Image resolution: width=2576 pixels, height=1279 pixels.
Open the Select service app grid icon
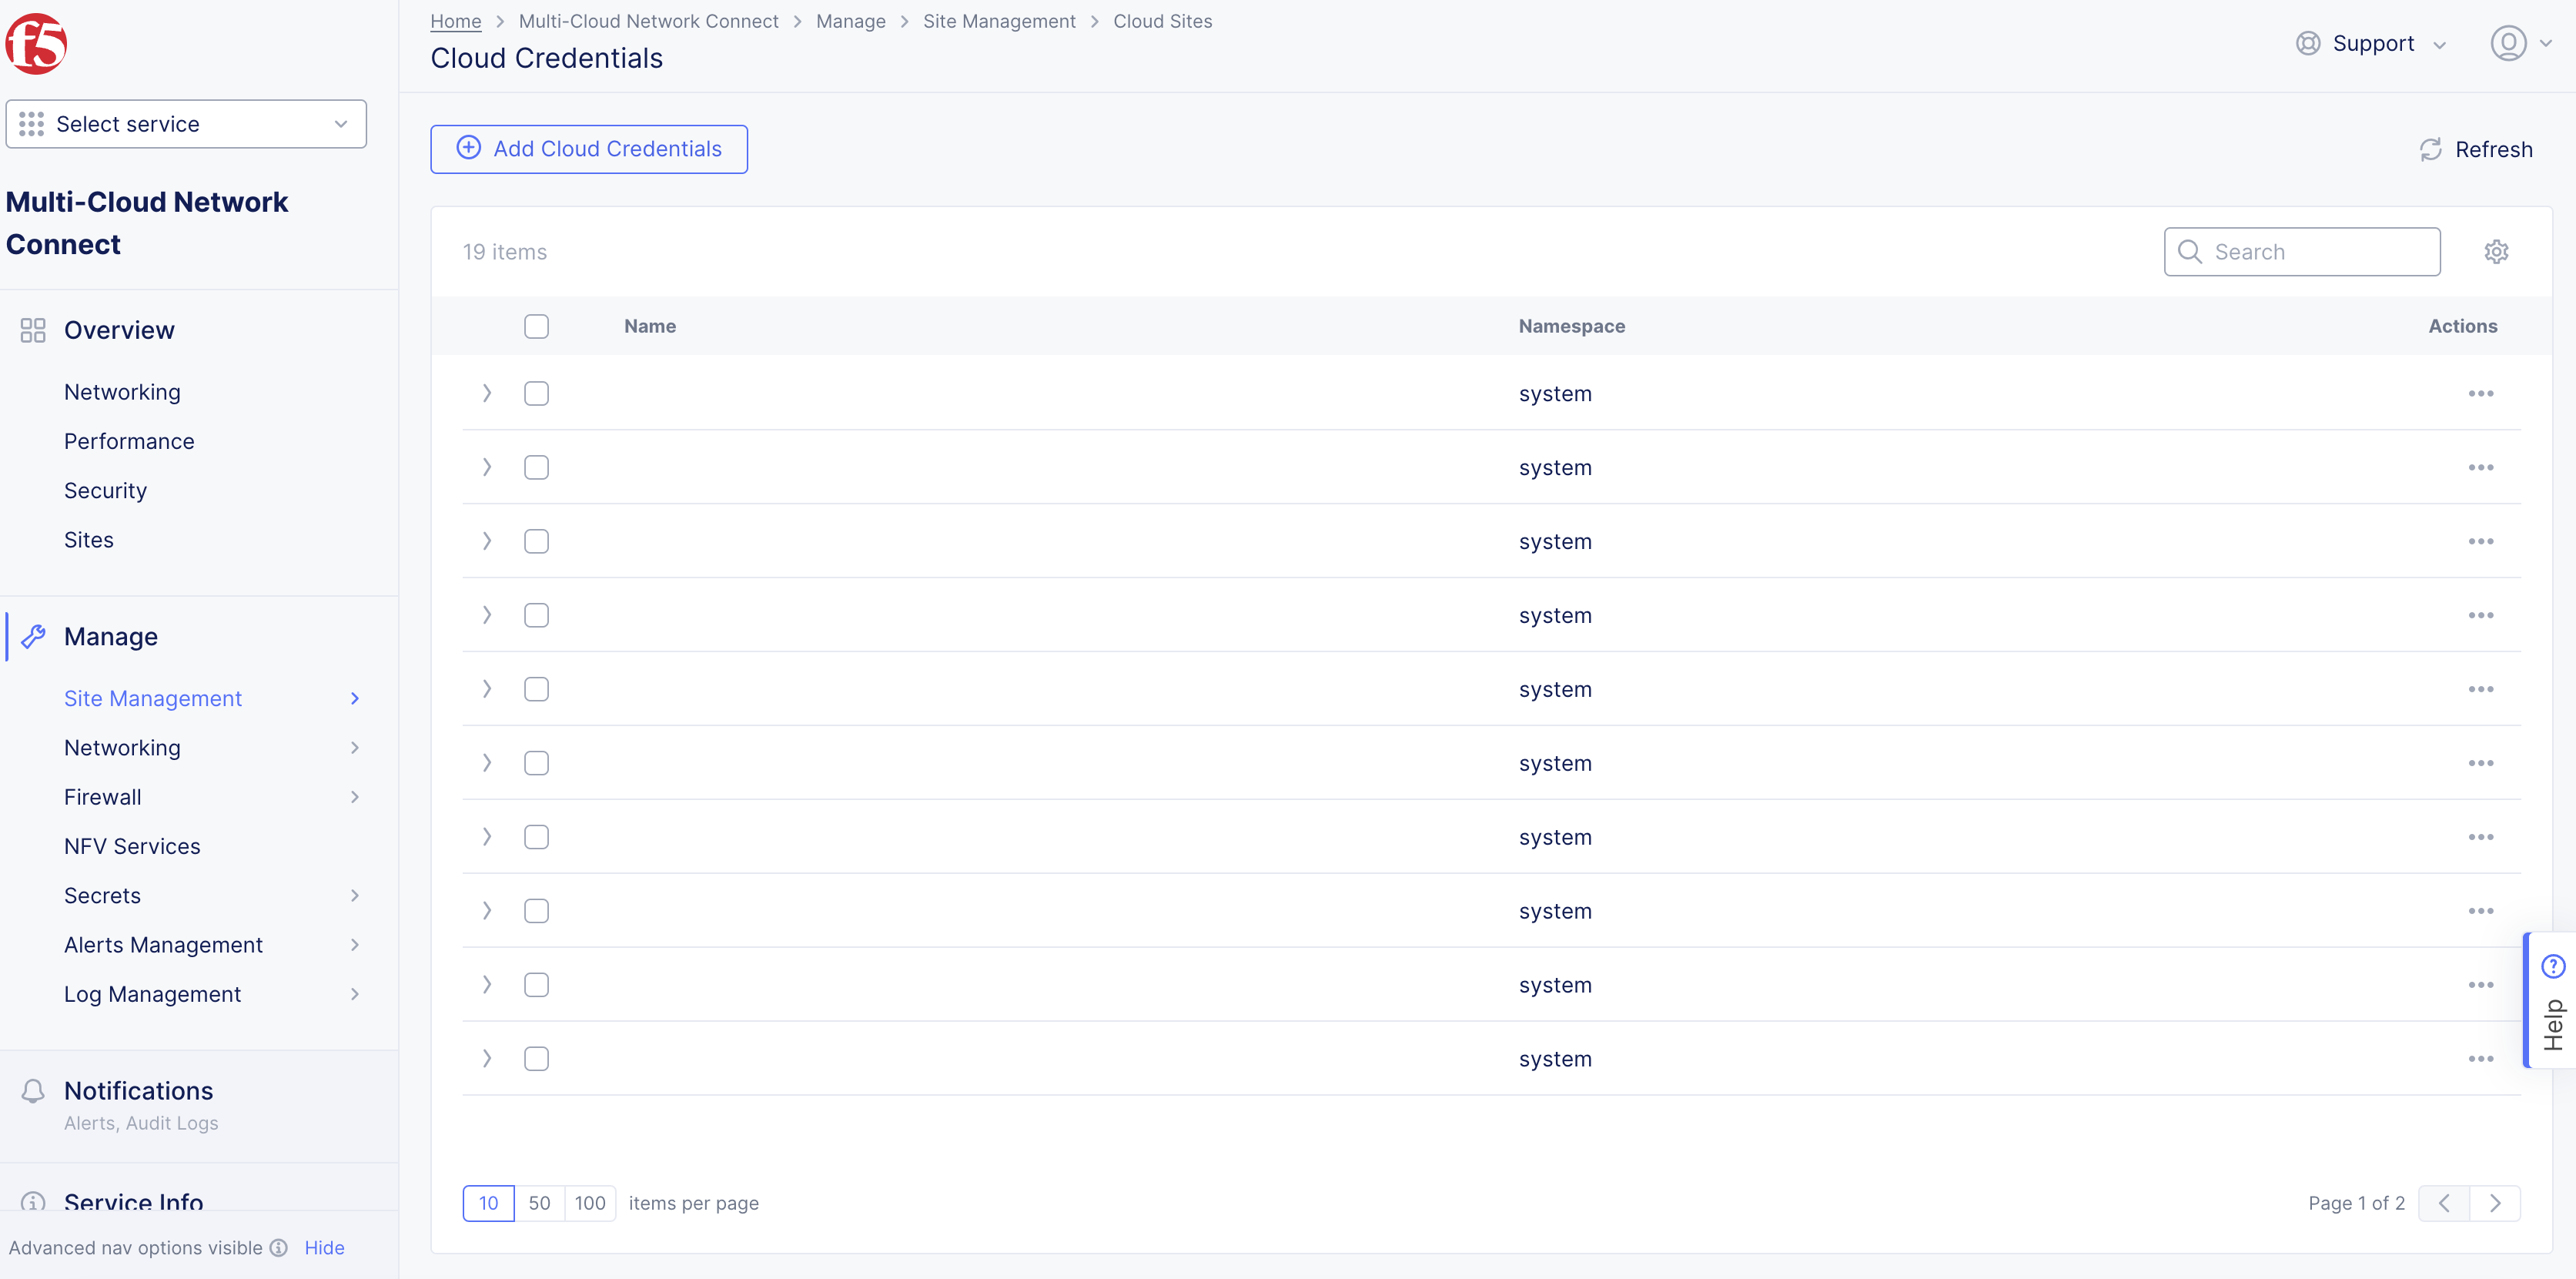coord(31,123)
